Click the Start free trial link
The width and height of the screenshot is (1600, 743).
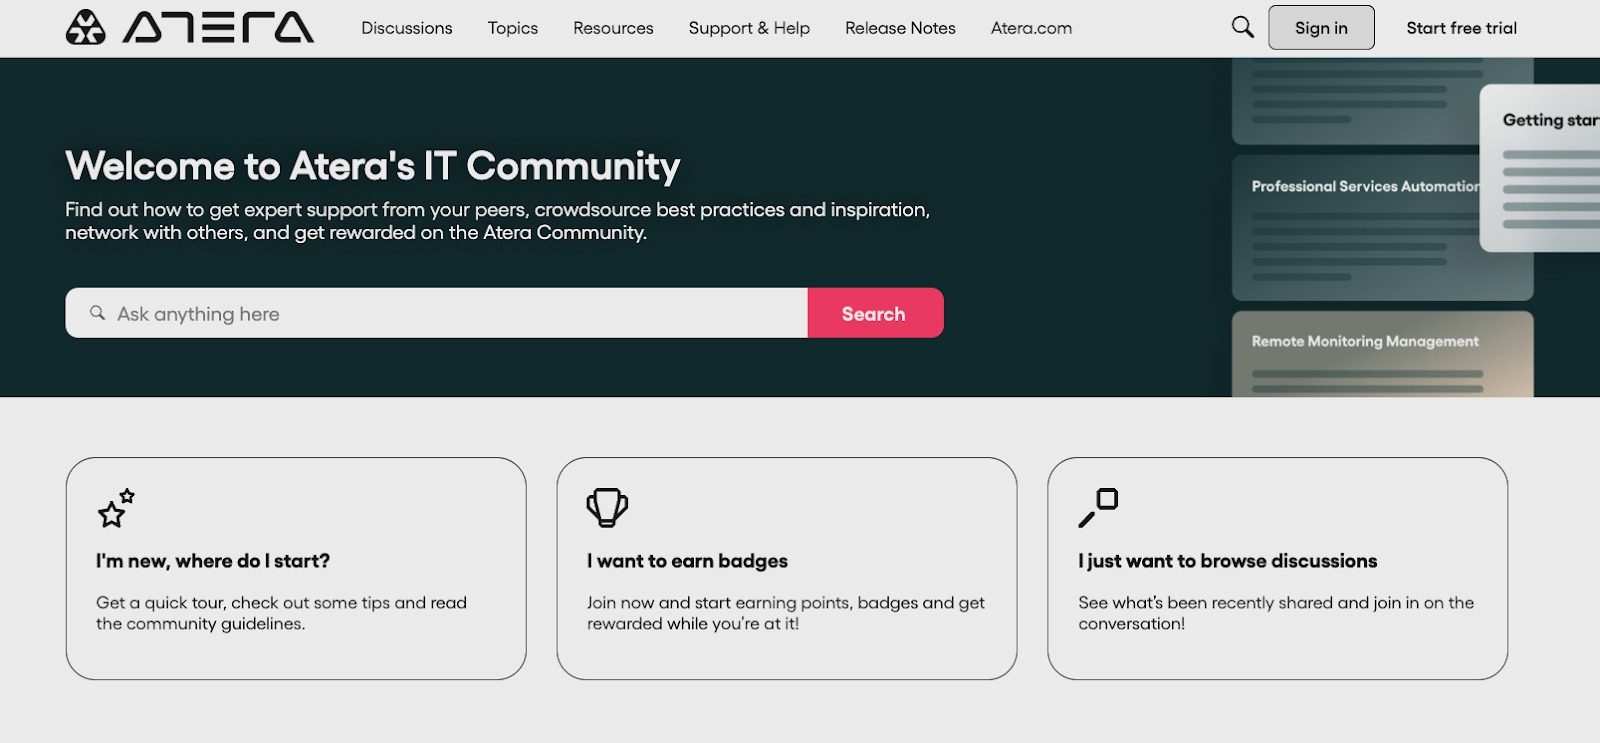[x=1461, y=28]
